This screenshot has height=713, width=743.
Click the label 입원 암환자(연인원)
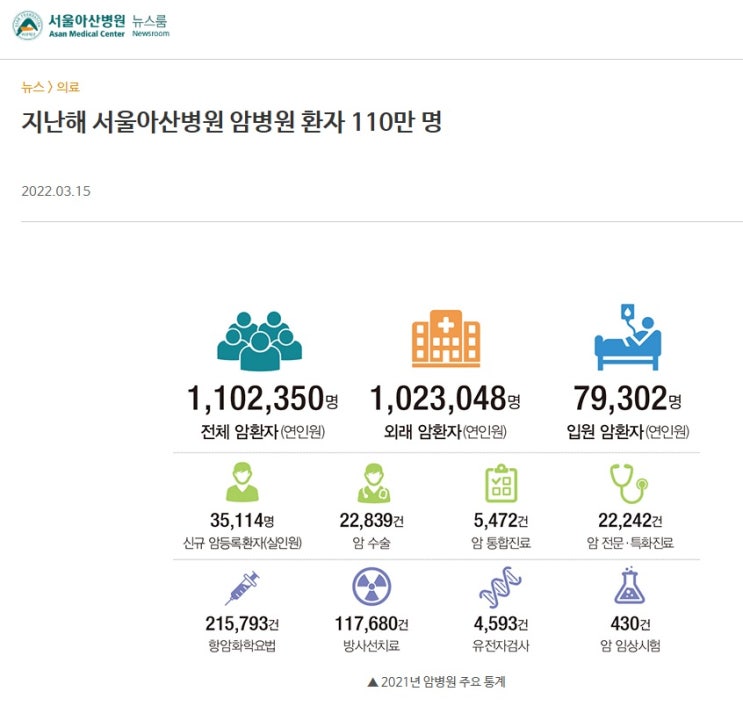point(628,432)
